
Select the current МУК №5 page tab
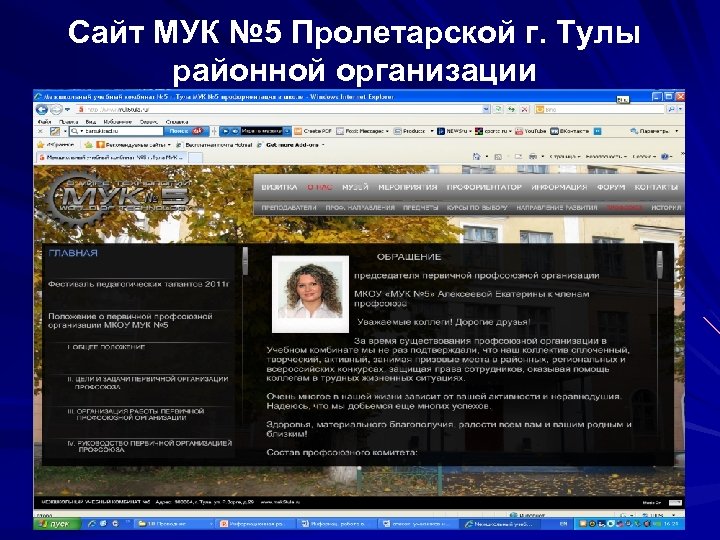click(112, 158)
